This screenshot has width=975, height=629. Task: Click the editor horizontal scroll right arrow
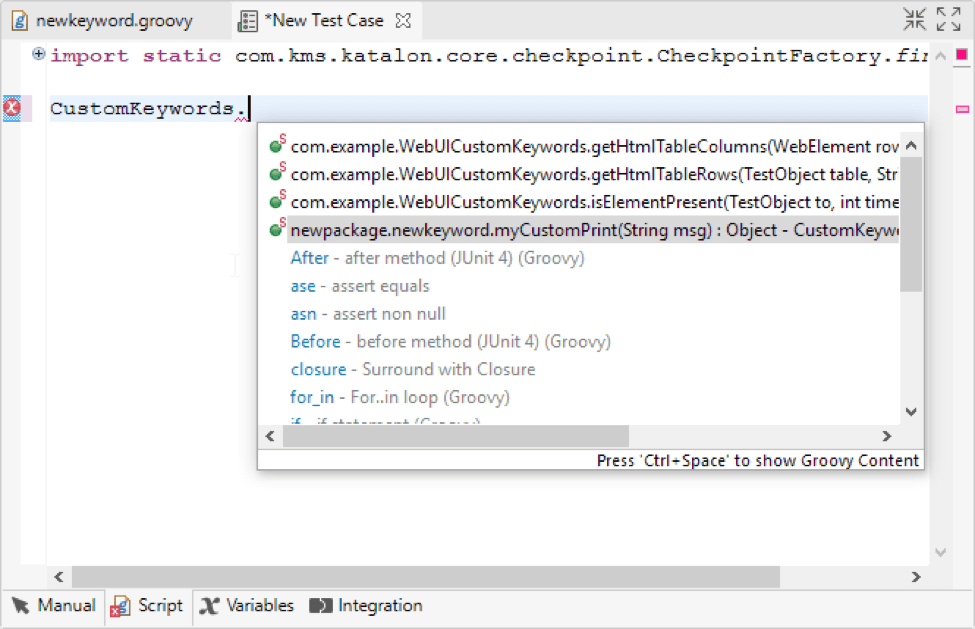click(916, 577)
